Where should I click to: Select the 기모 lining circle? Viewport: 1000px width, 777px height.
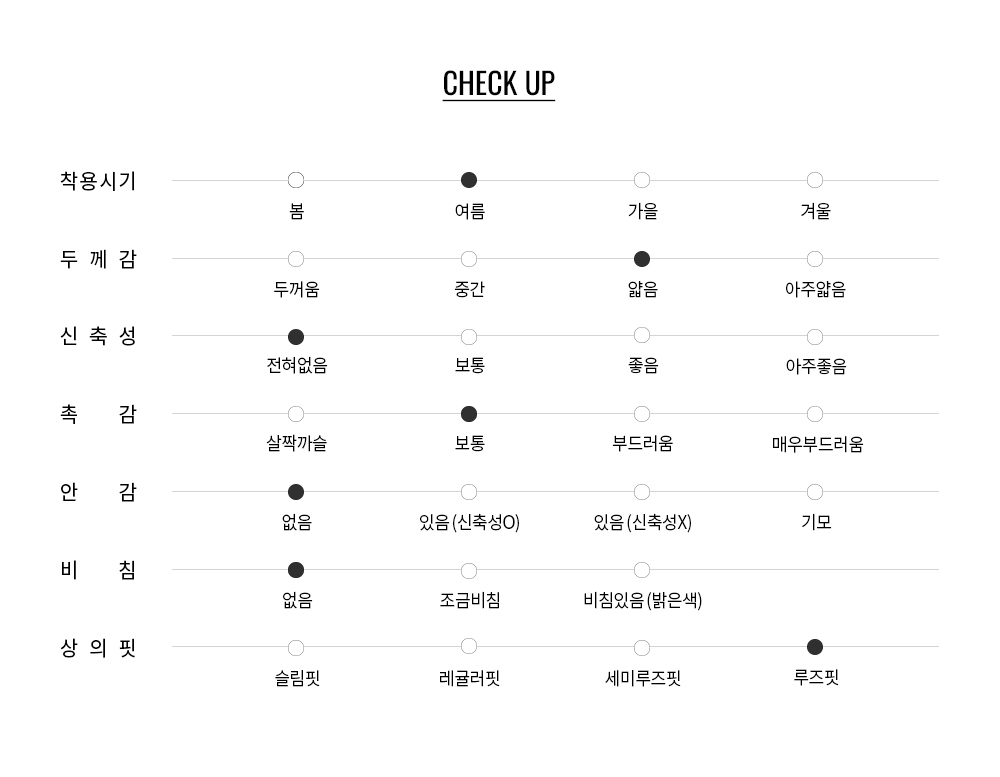point(815,492)
